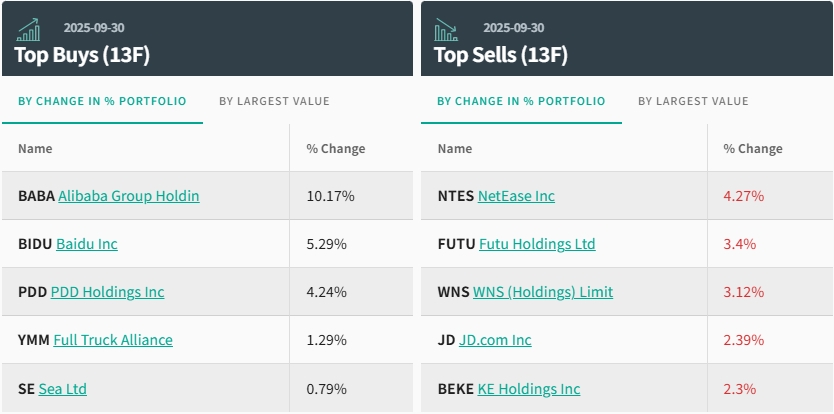Click the Top Buys '% Change' column header
This screenshot has height=414, width=834.
[x=336, y=149]
